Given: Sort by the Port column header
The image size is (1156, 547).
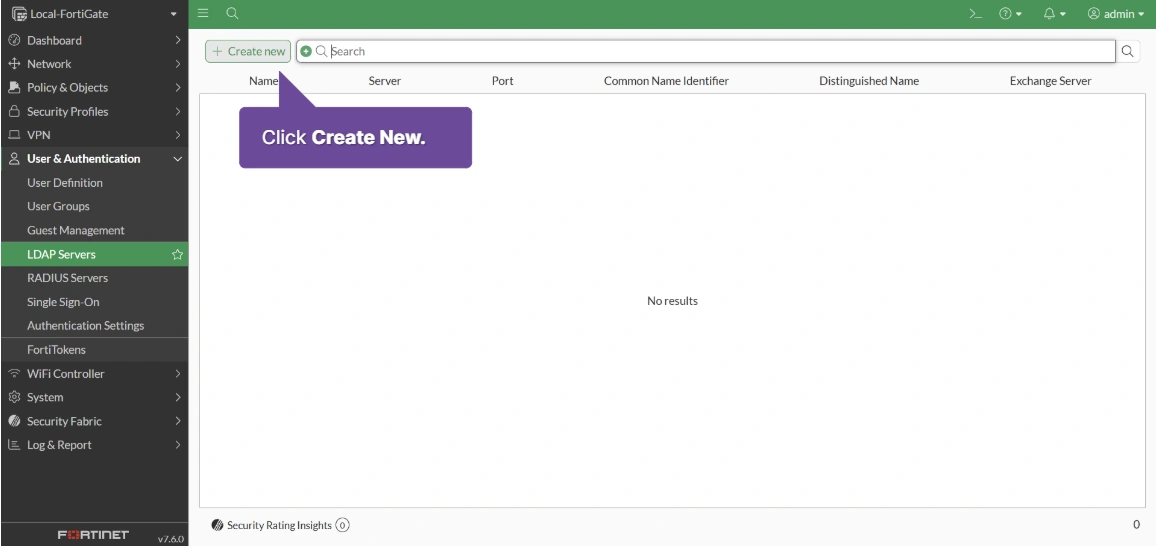Looking at the screenshot, I should [503, 81].
